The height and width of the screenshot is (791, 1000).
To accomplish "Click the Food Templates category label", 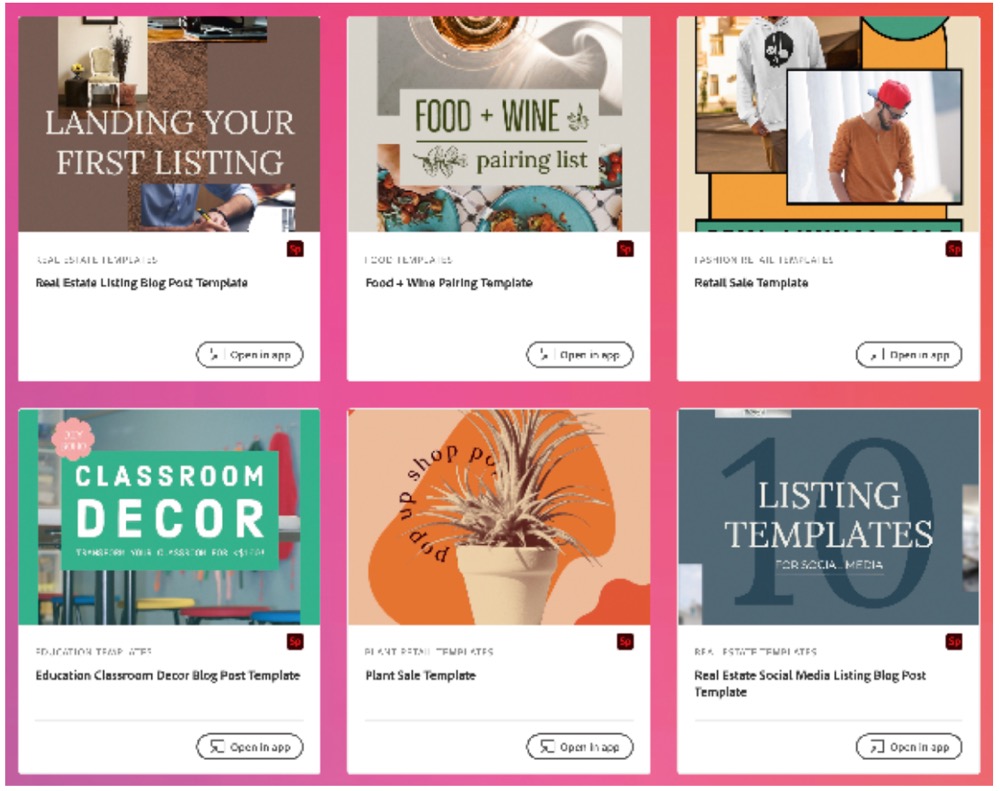I will (408, 260).
